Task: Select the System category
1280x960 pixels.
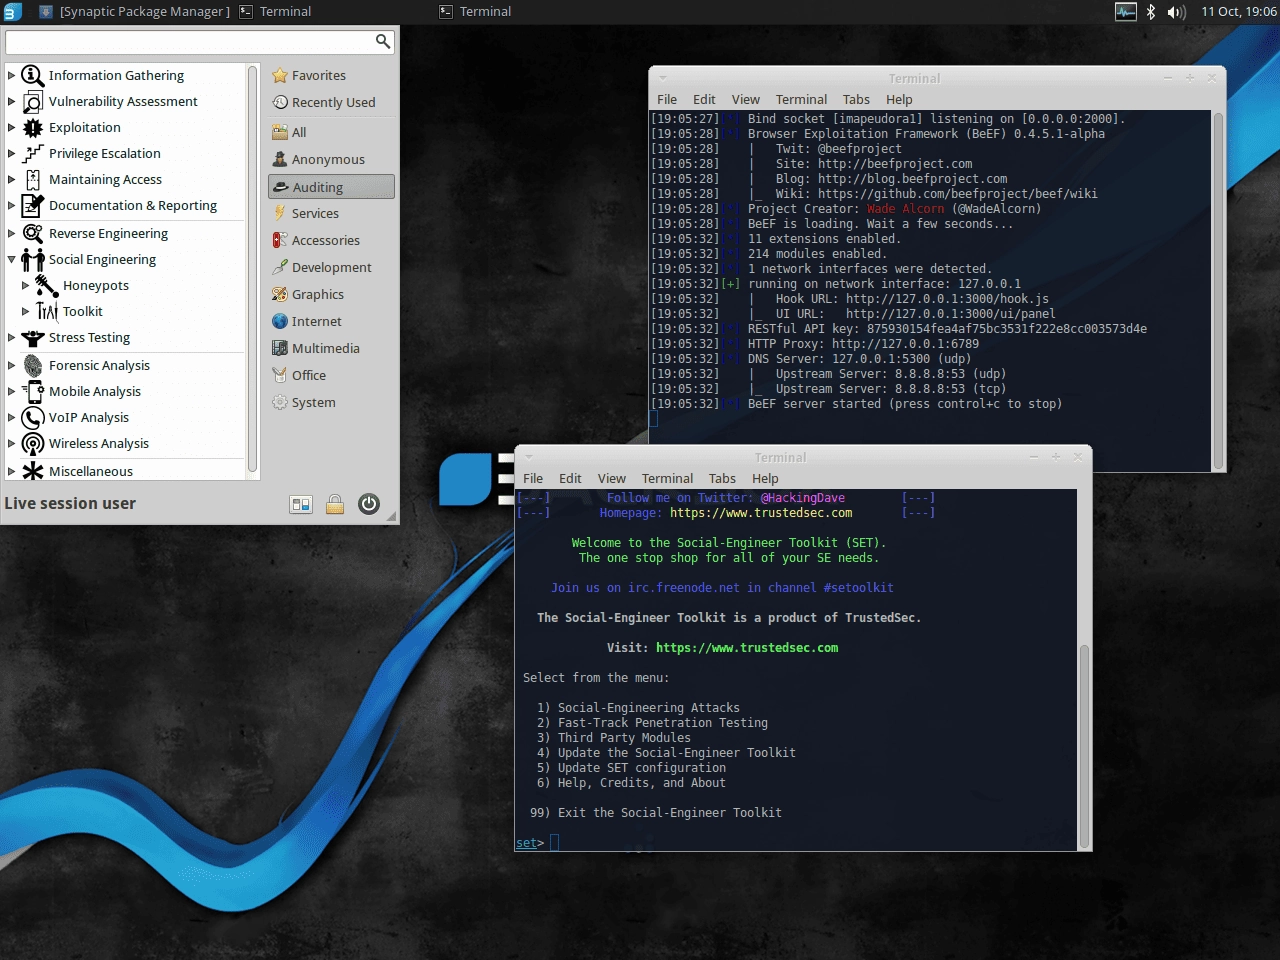Action: tap(332, 402)
